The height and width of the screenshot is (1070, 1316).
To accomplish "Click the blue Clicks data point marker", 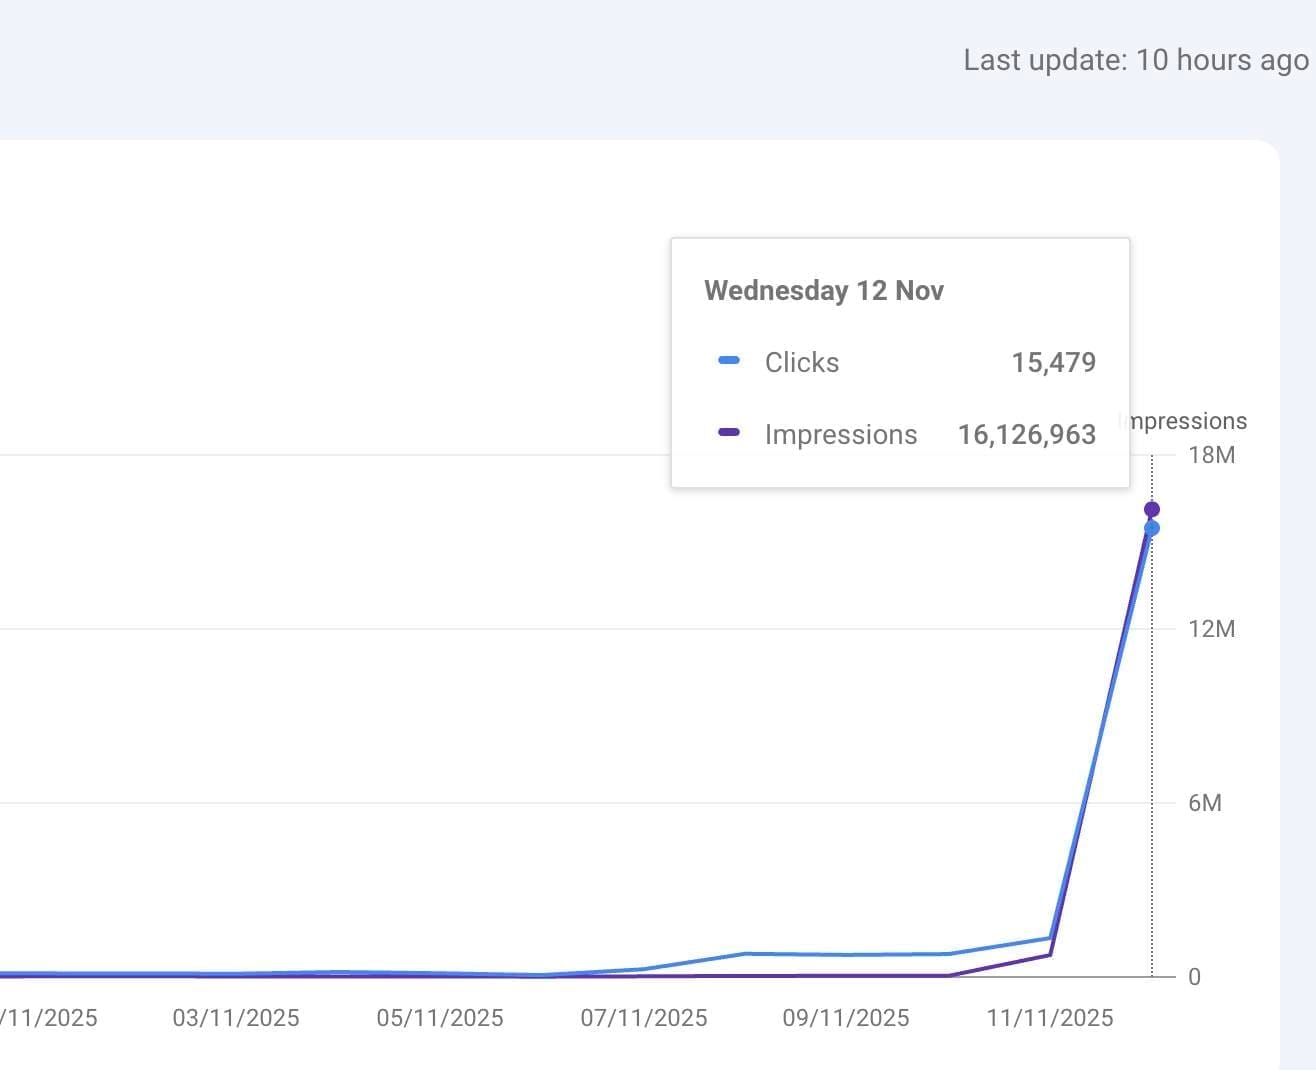I will tap(1152, 529).
